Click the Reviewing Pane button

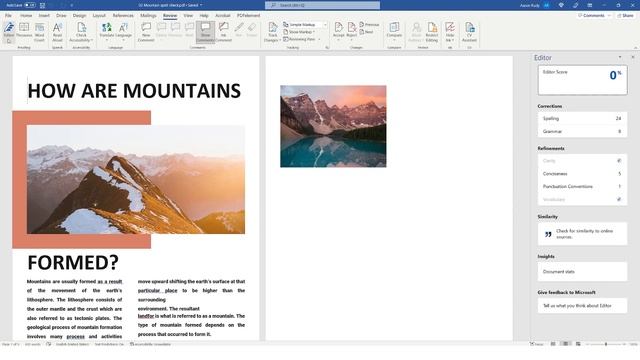coord(299,39)
